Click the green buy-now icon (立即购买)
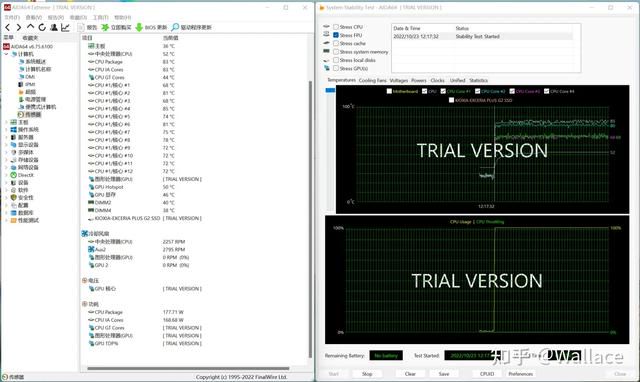This screenshot has height=382, width=640. pos(105,27)
